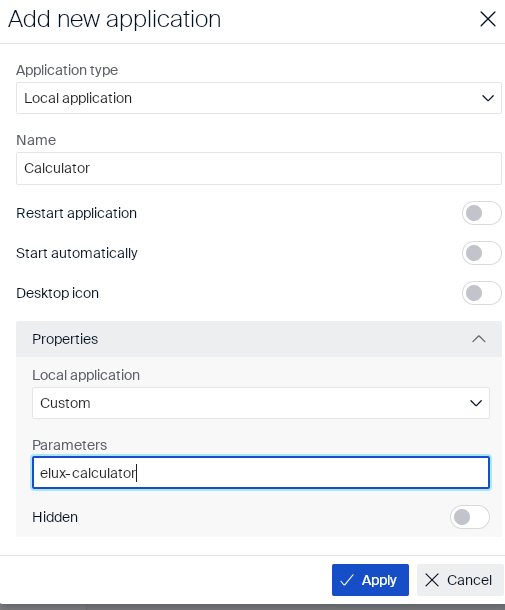This screenshot has width=505, height=610.
Task: Click the Cancel button
Action: pos(460,580)
